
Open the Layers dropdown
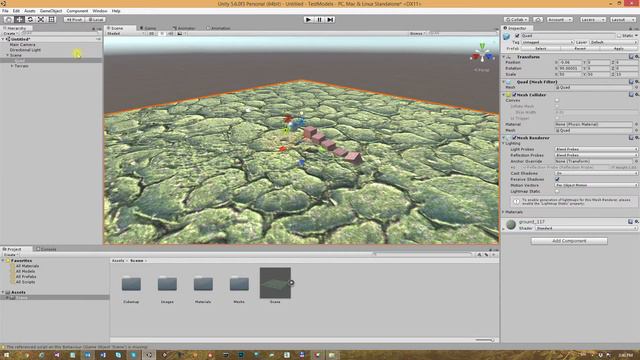click(592, 20)
